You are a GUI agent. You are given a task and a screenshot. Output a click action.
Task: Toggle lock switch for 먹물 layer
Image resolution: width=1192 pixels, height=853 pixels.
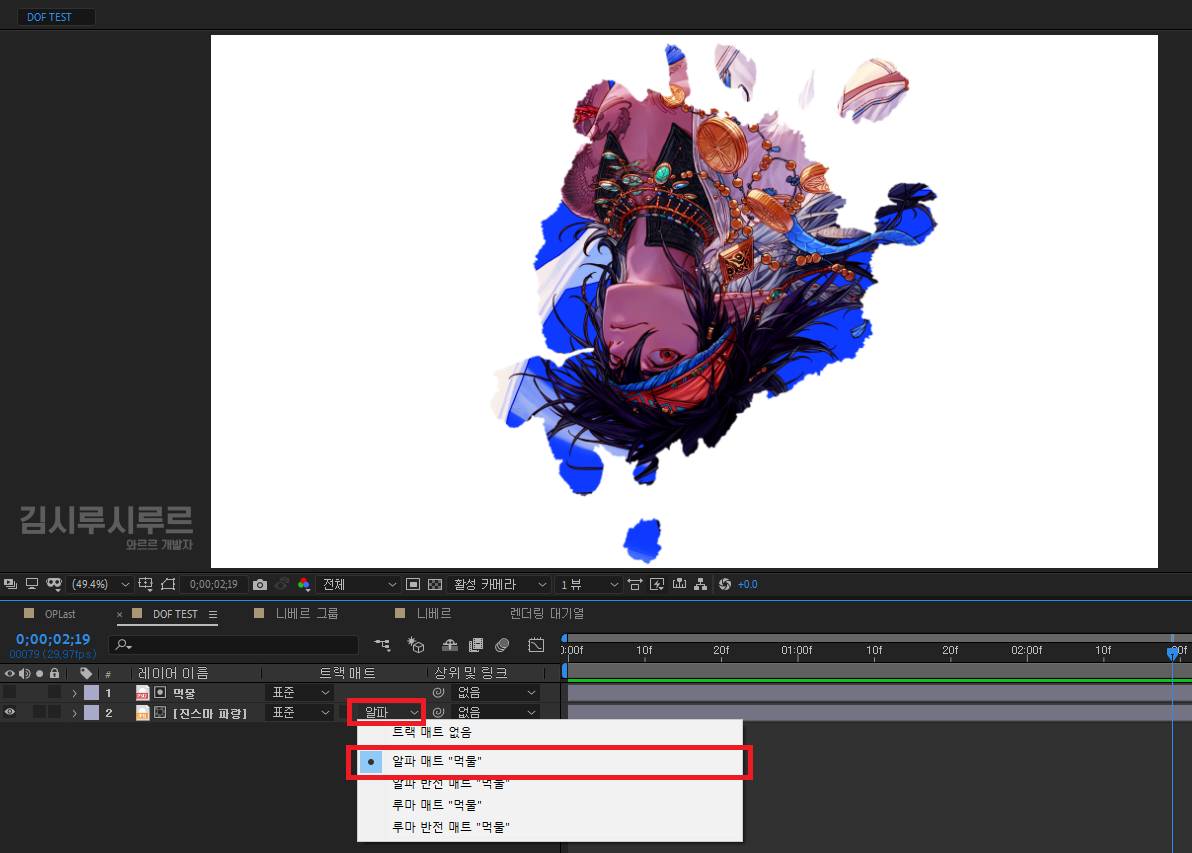point(54,692)
